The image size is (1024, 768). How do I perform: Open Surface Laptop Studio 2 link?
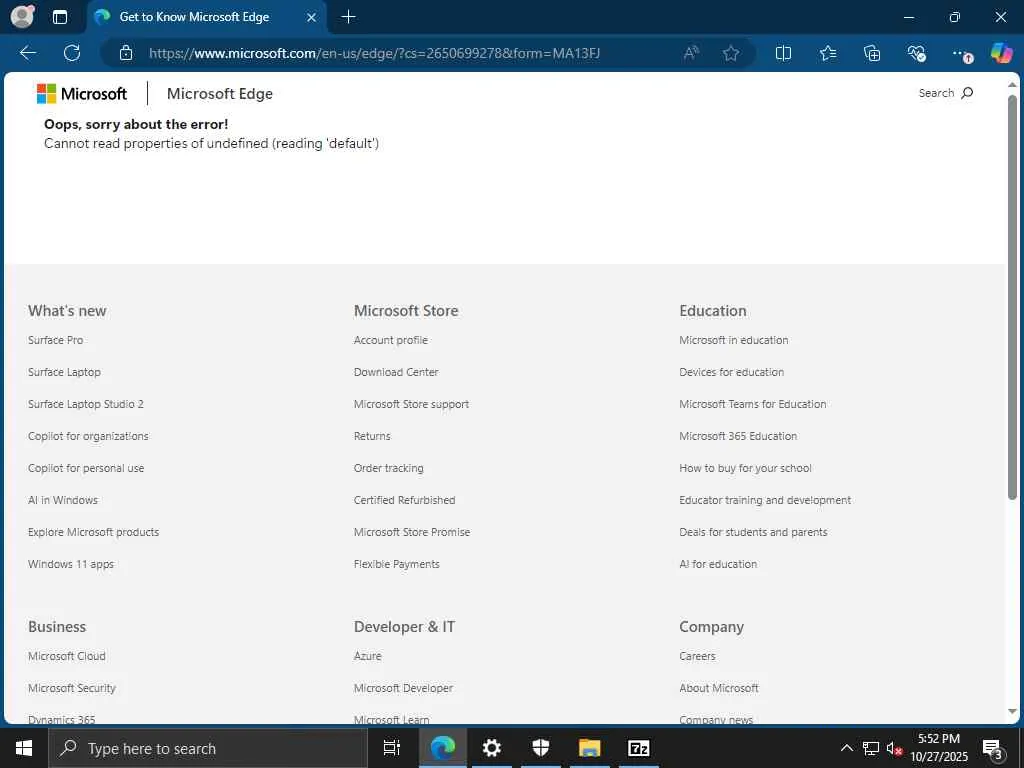[x=86, y=404]
